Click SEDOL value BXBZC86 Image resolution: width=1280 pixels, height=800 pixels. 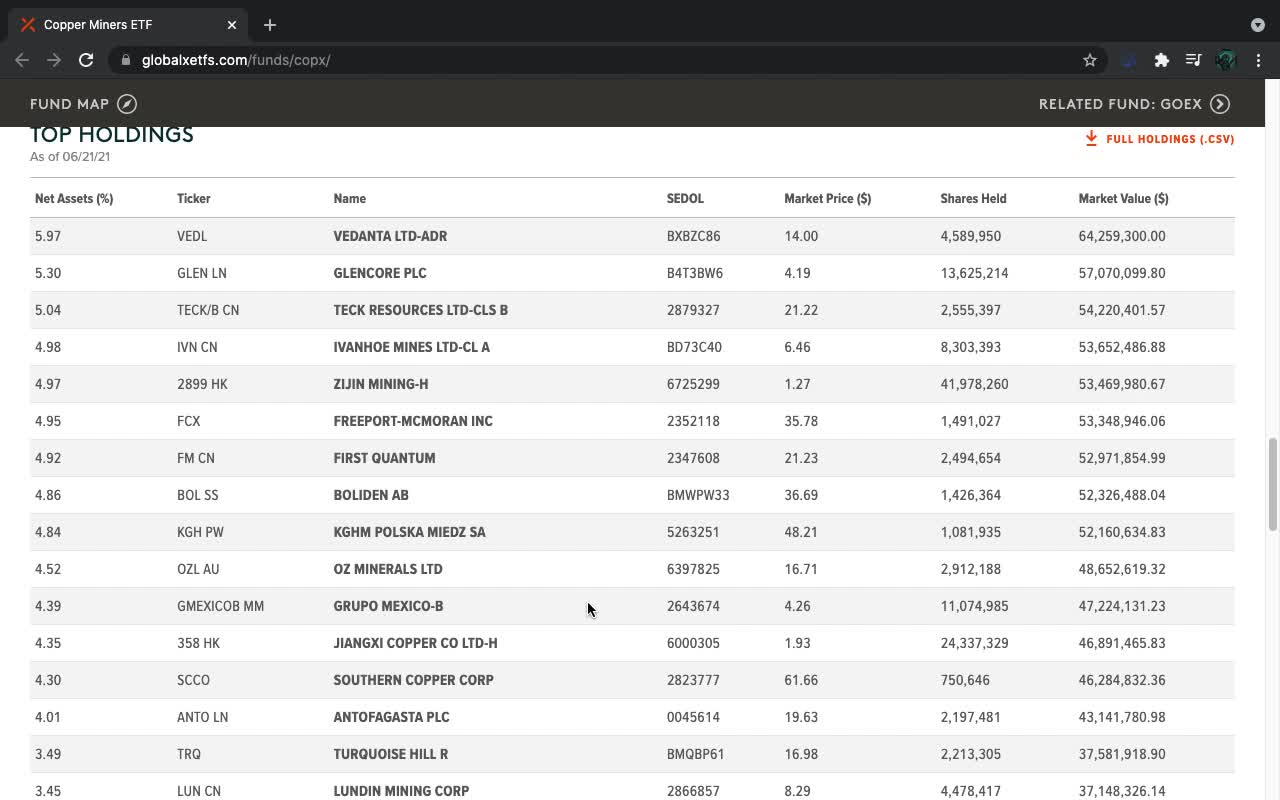[694, 236]
